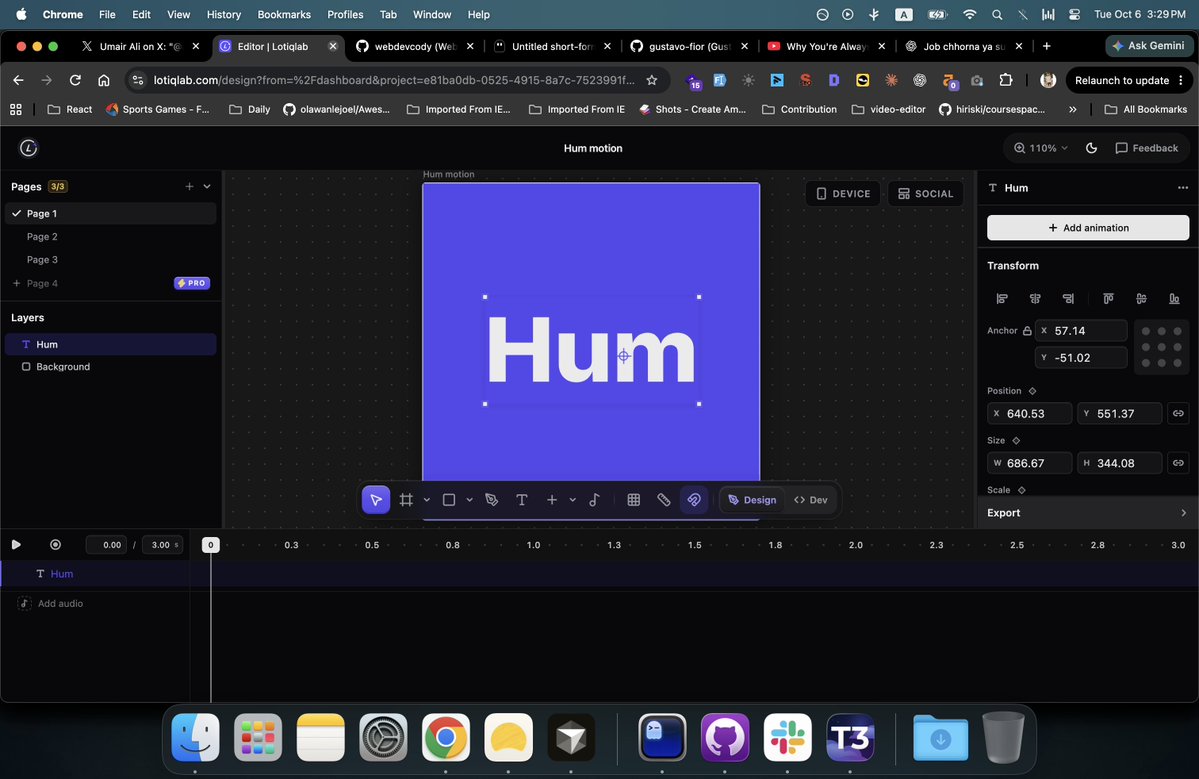Align layer to left edge
This screenshot has width=1199, height=779.
[x=1002, y=298]
